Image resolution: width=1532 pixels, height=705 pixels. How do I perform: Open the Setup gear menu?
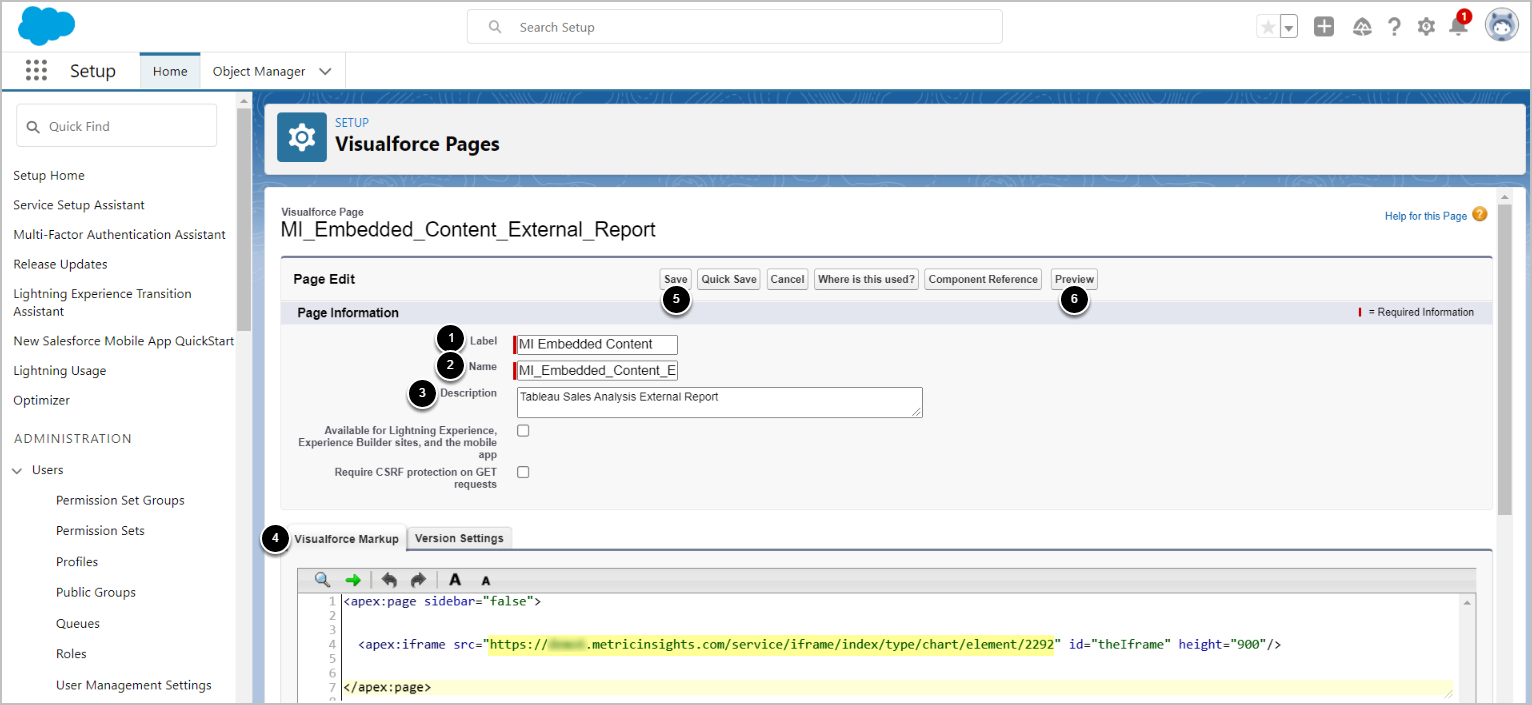tap(1426, 27)
